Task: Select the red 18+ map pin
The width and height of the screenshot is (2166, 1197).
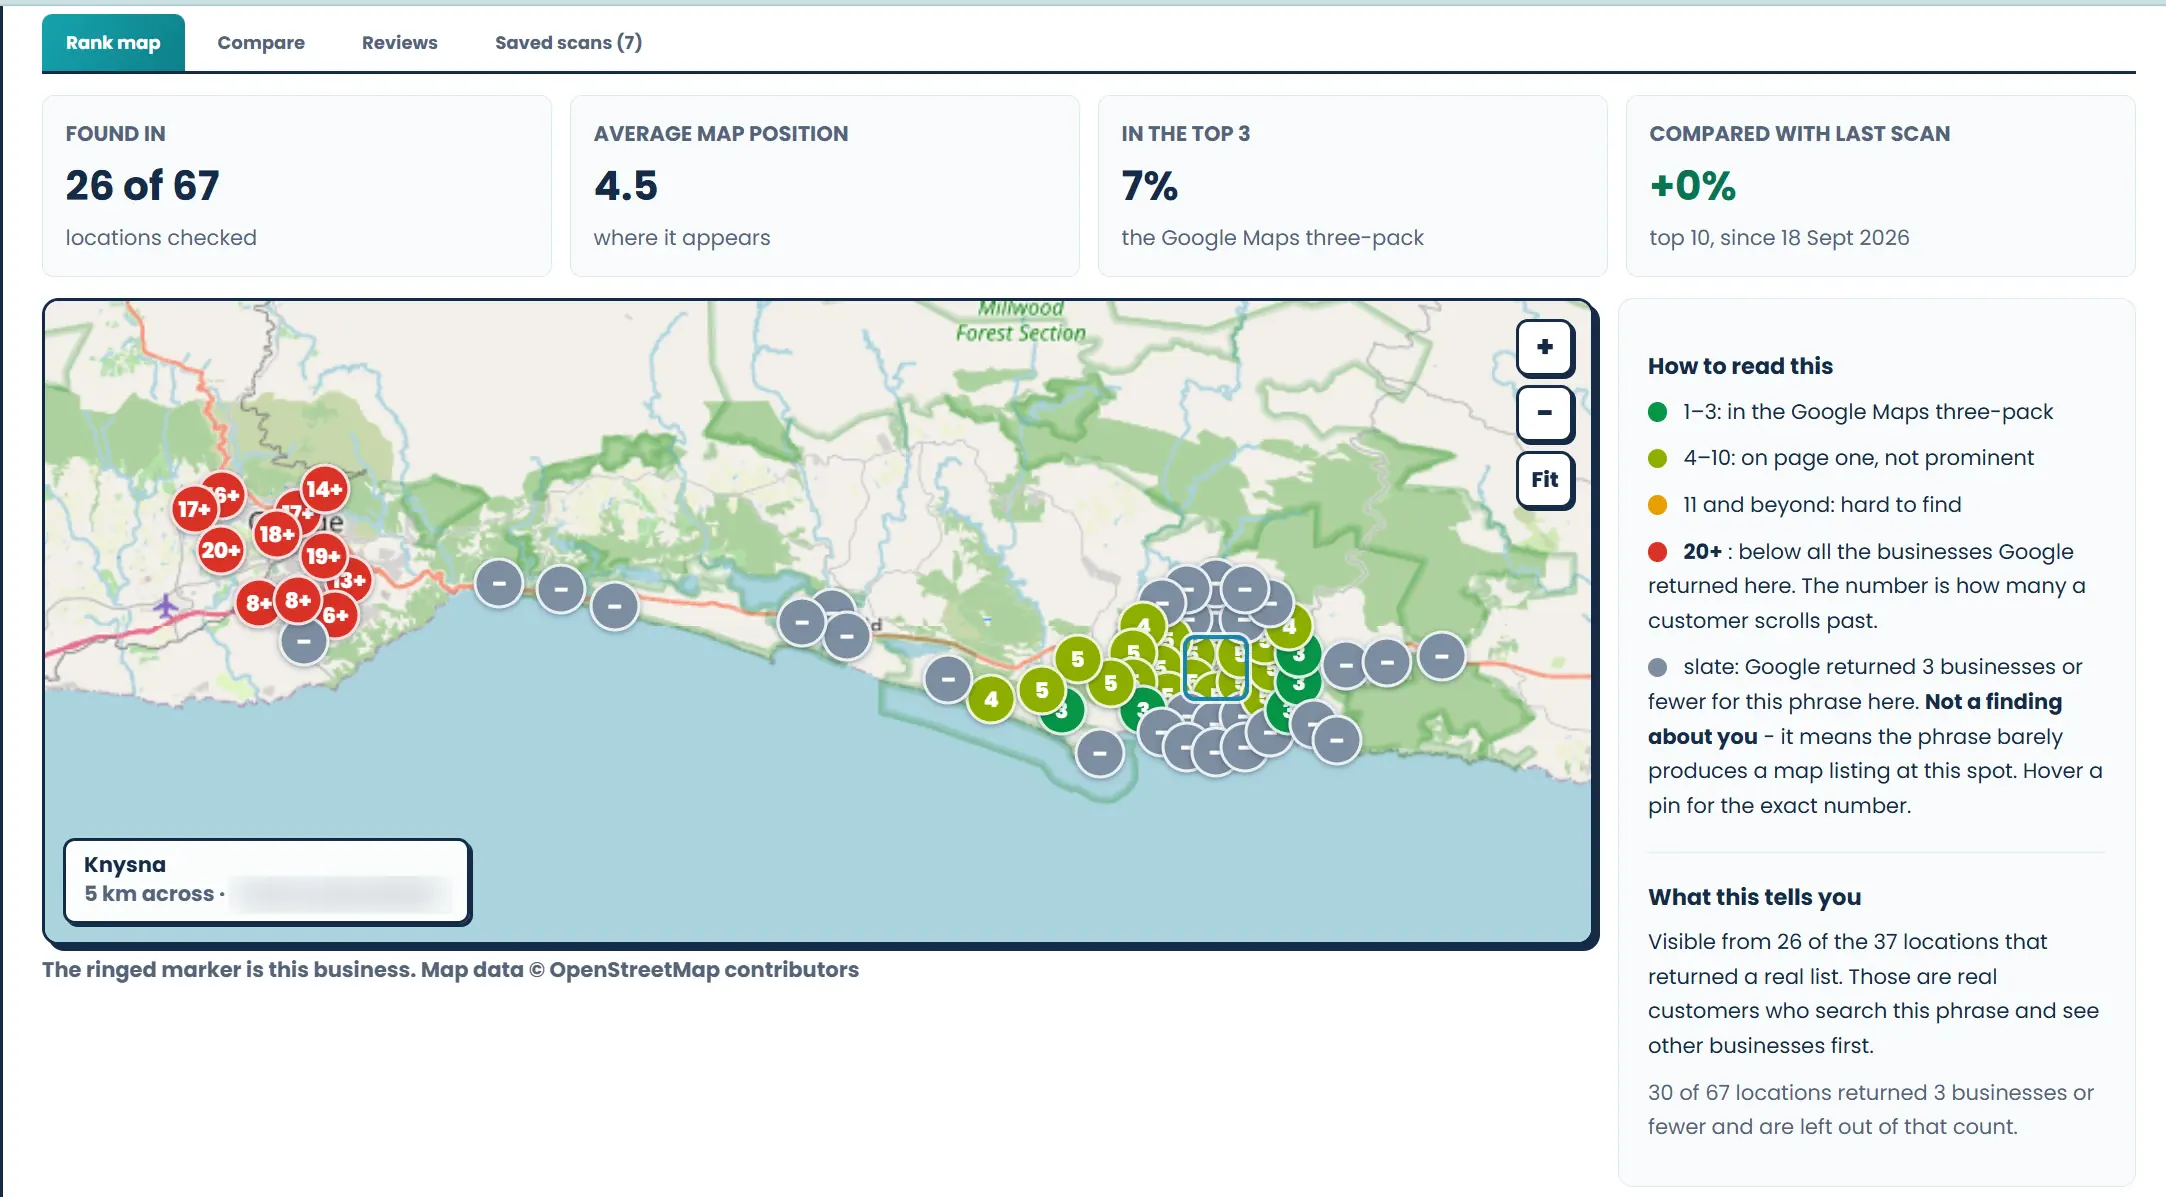Action: [276, 534]
